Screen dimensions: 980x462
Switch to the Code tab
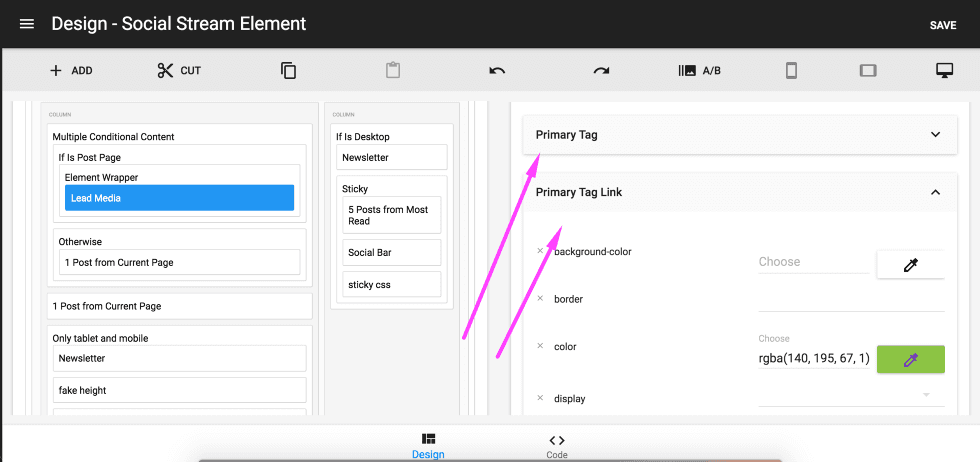coord(557,446)
